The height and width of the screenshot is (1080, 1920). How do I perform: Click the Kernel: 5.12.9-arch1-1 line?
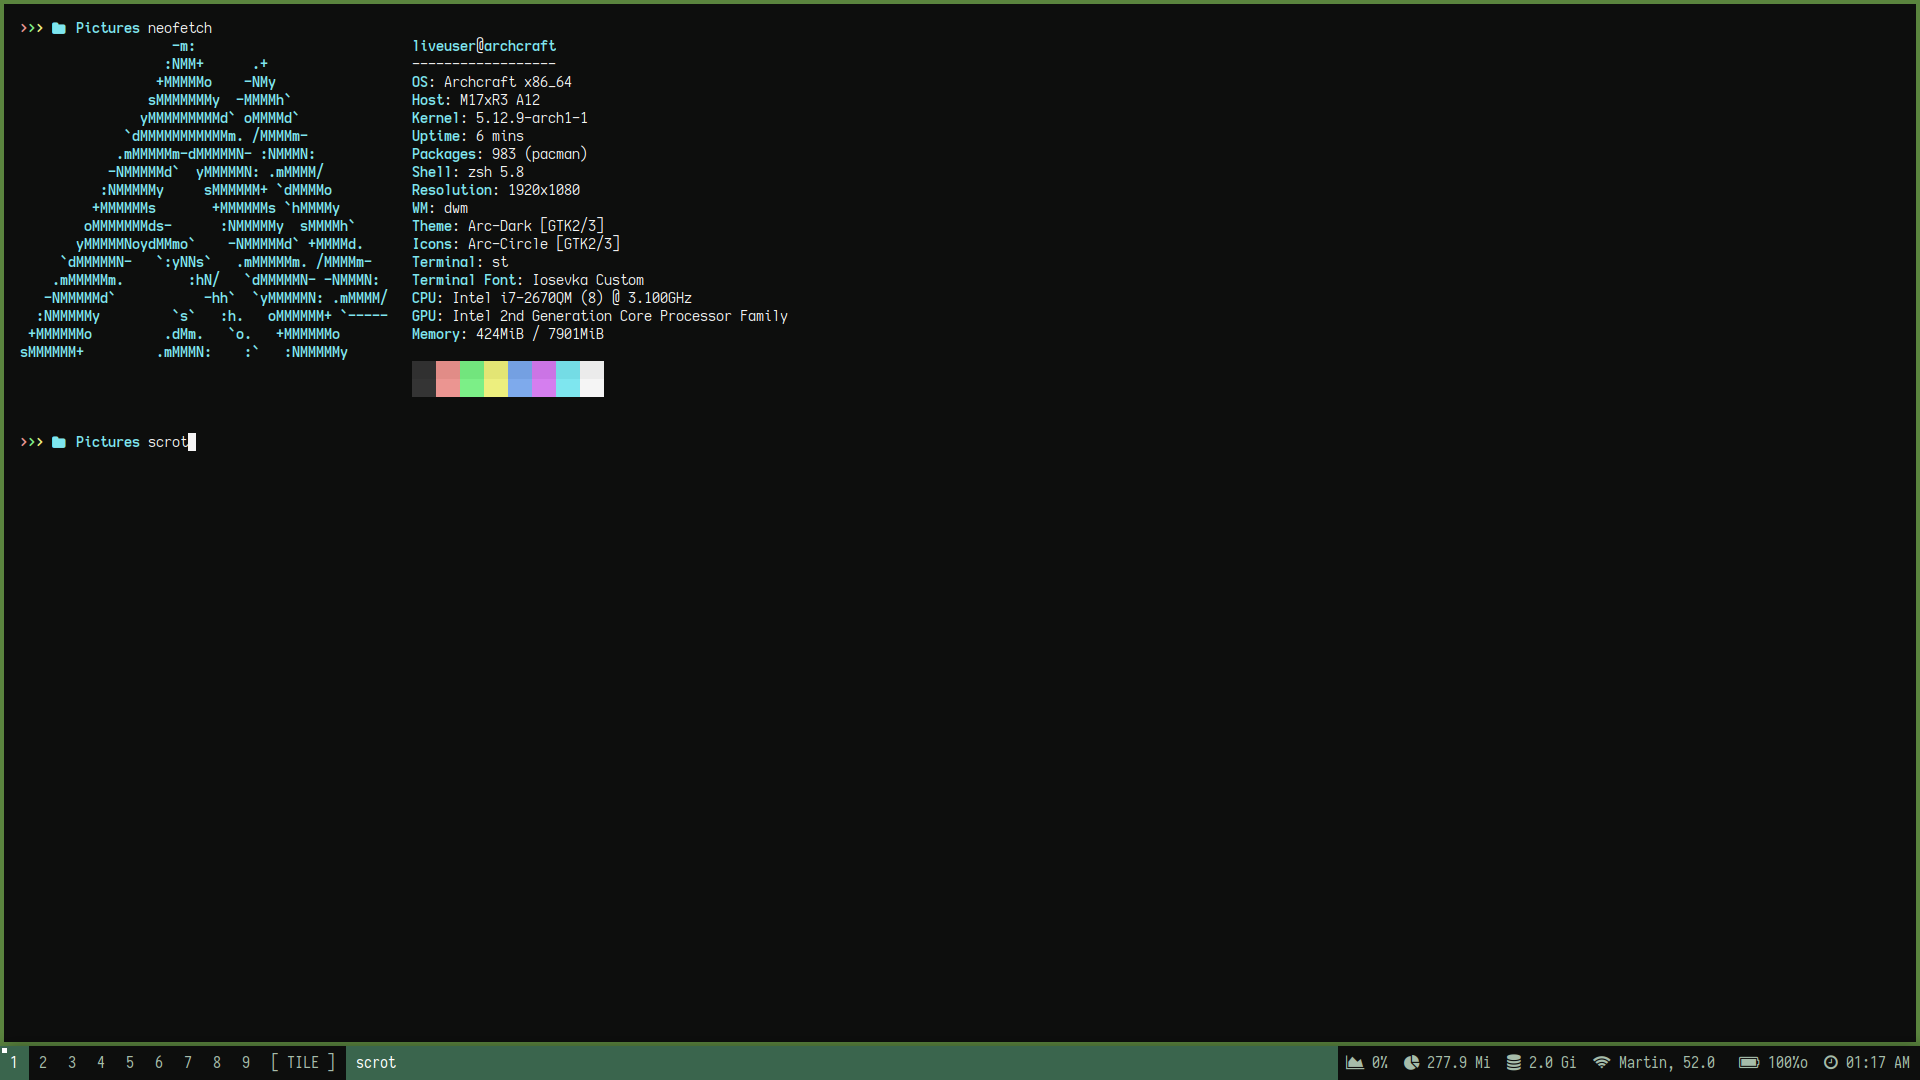click(500, 118)
